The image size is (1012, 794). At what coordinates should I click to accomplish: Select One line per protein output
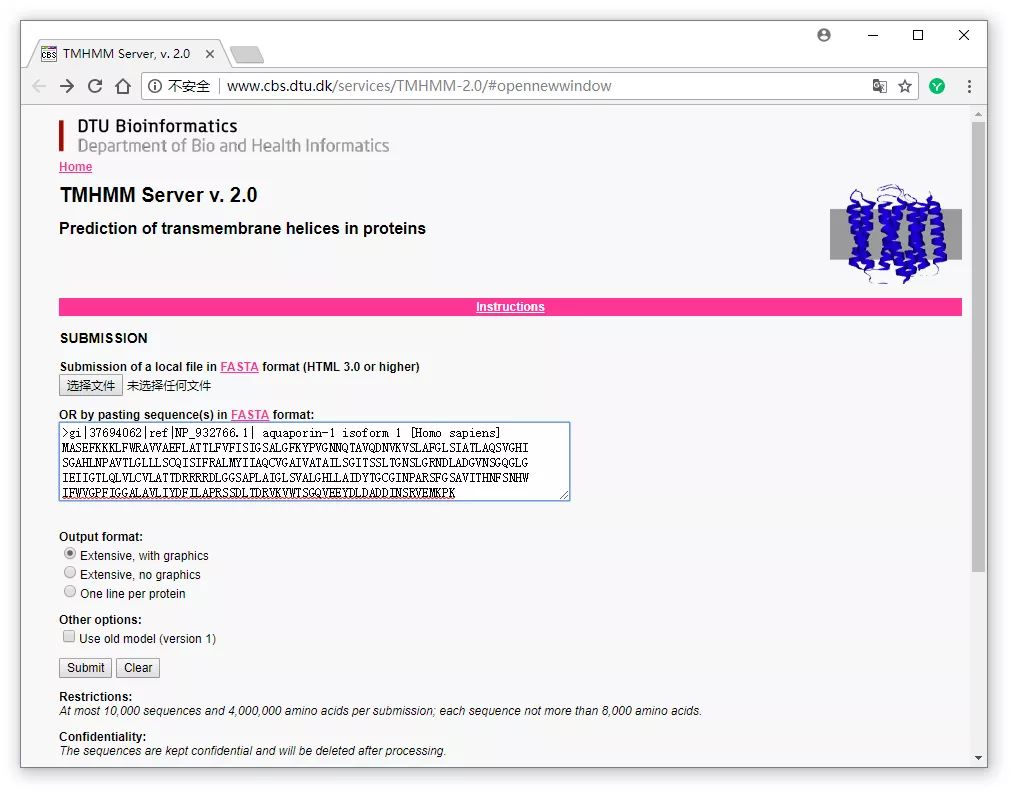pyautogui.click(x=70, y=591)
